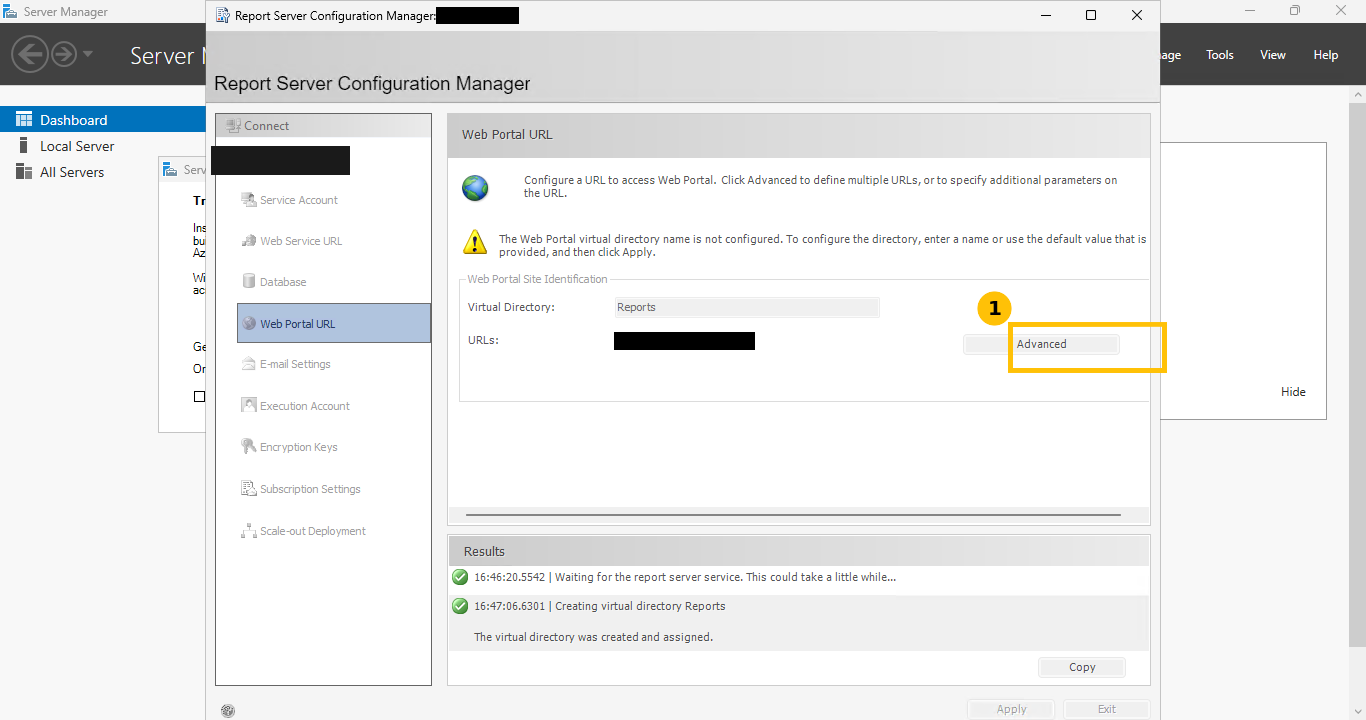Open the Database configuration page
The image size is (1366, 720).
[274, 282]
